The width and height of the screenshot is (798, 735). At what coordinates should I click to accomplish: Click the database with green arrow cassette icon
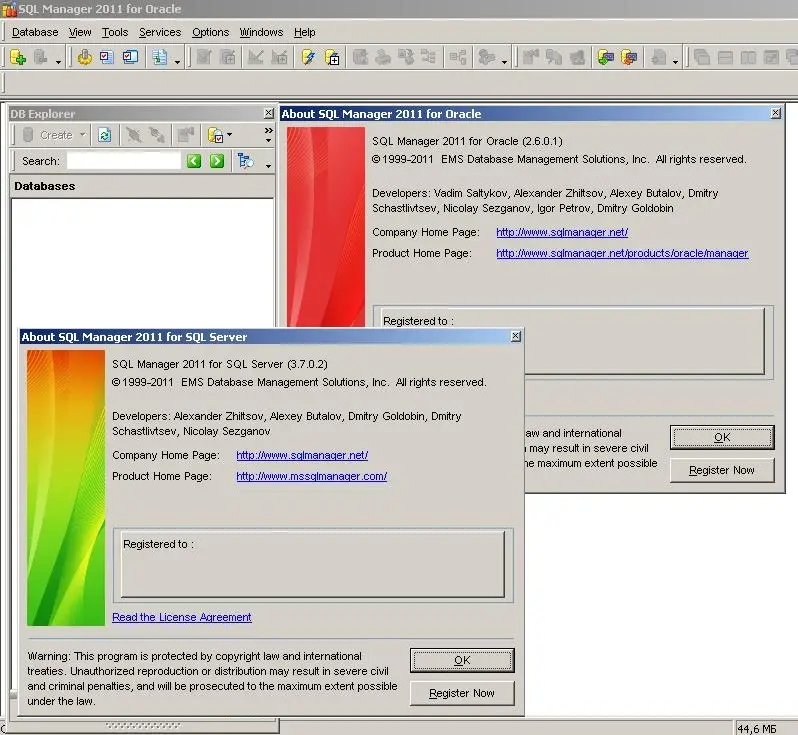tap(606, 57)
